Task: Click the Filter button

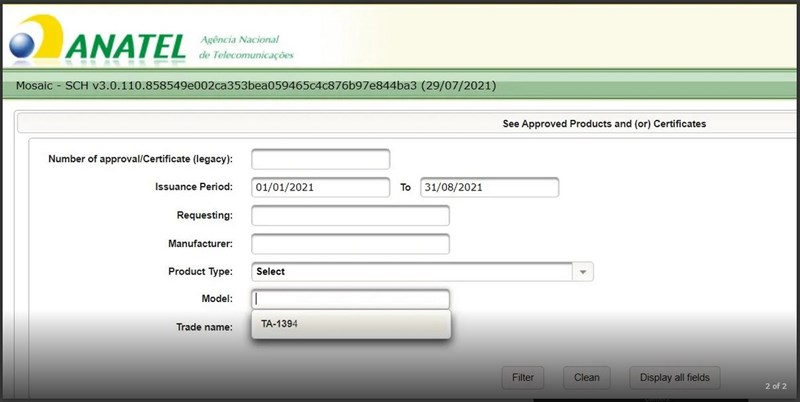Action: (x=523, y=378)
